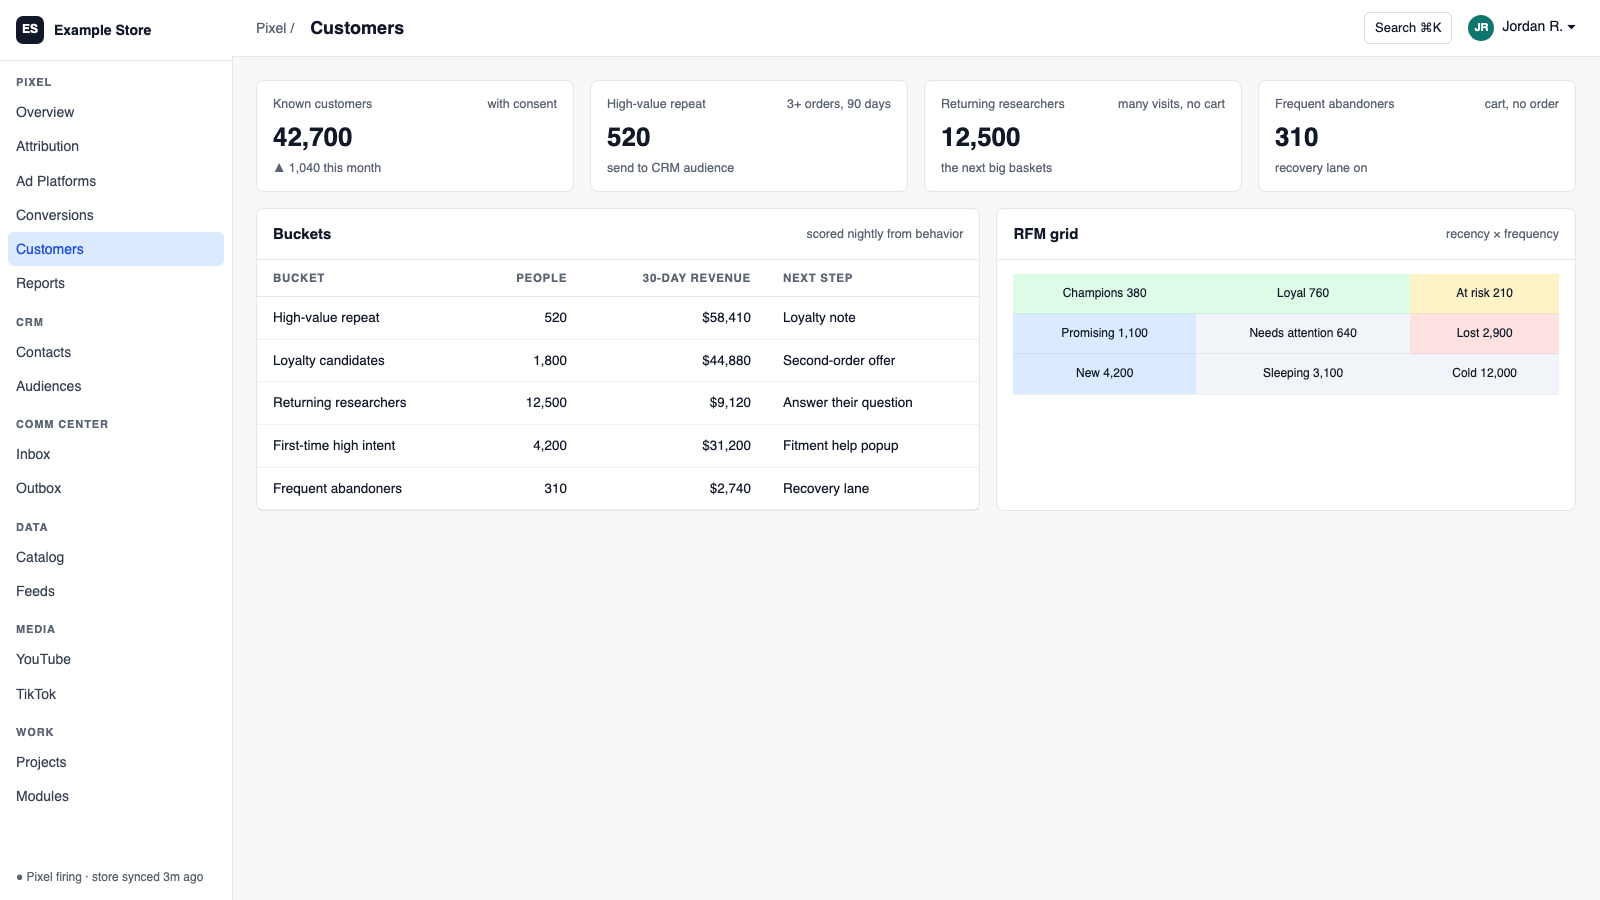Open Attribution page in sidebar
The width and height of the screenshot is (1600, 900).
point(116,146)
